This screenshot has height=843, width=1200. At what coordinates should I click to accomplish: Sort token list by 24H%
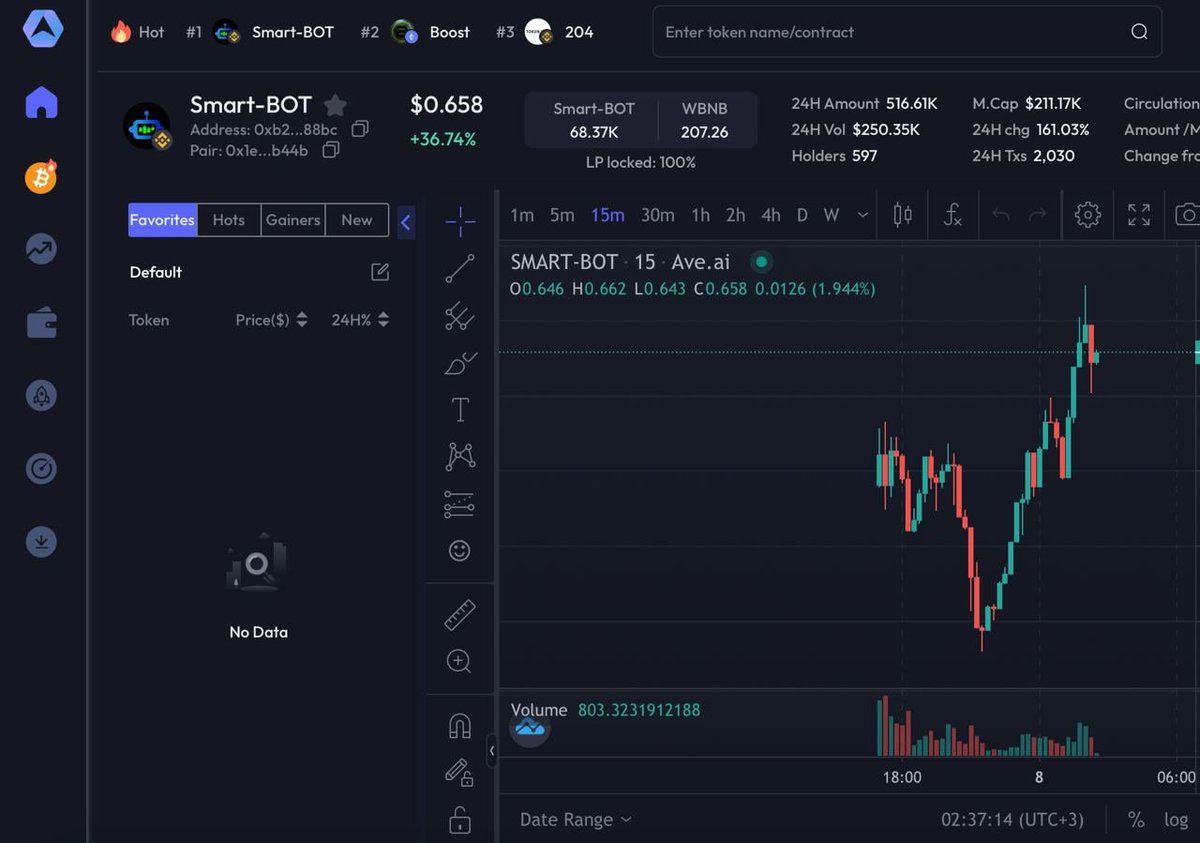pyautogui.click(x=360, y=320)
